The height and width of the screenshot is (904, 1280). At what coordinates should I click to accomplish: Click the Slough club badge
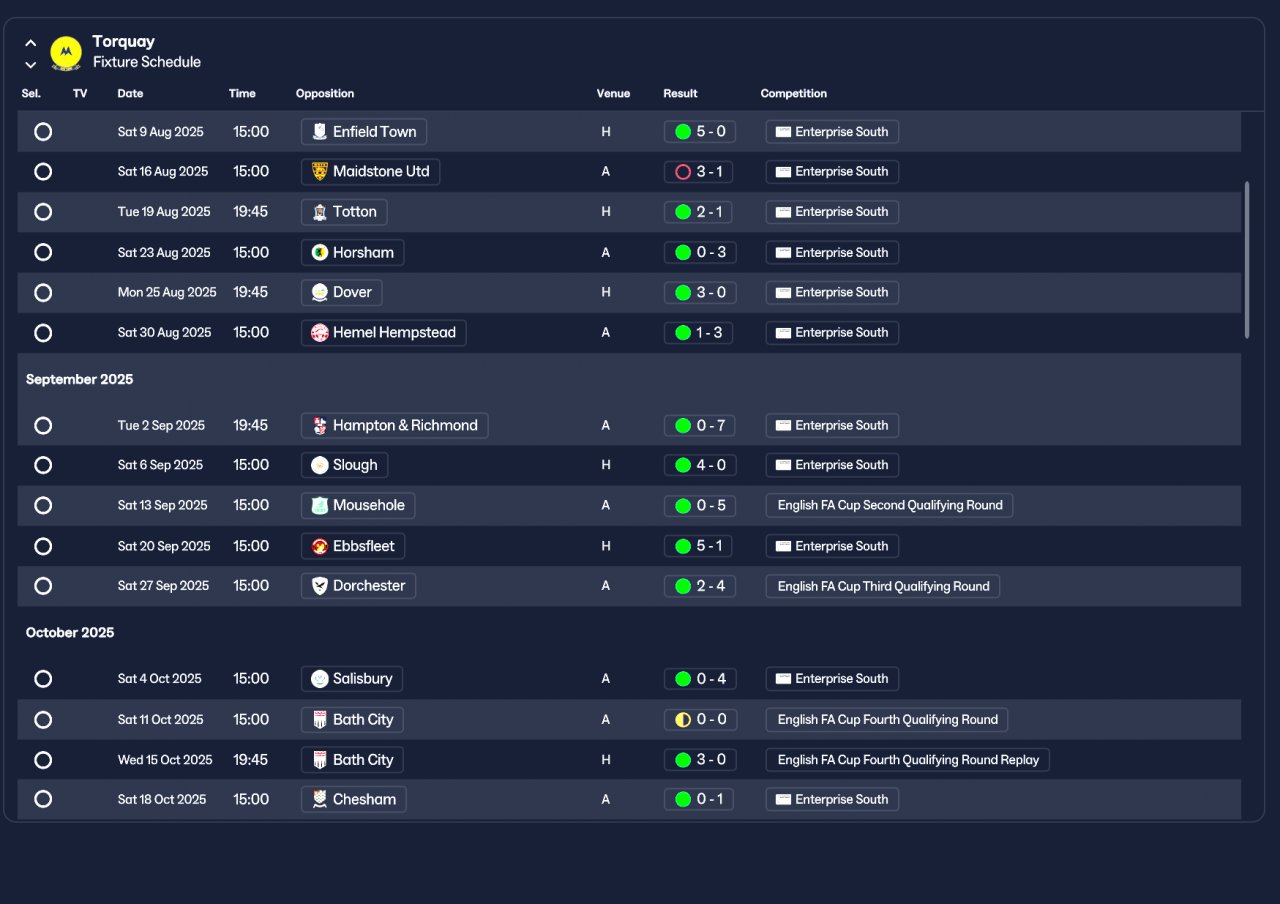[319, 465]
